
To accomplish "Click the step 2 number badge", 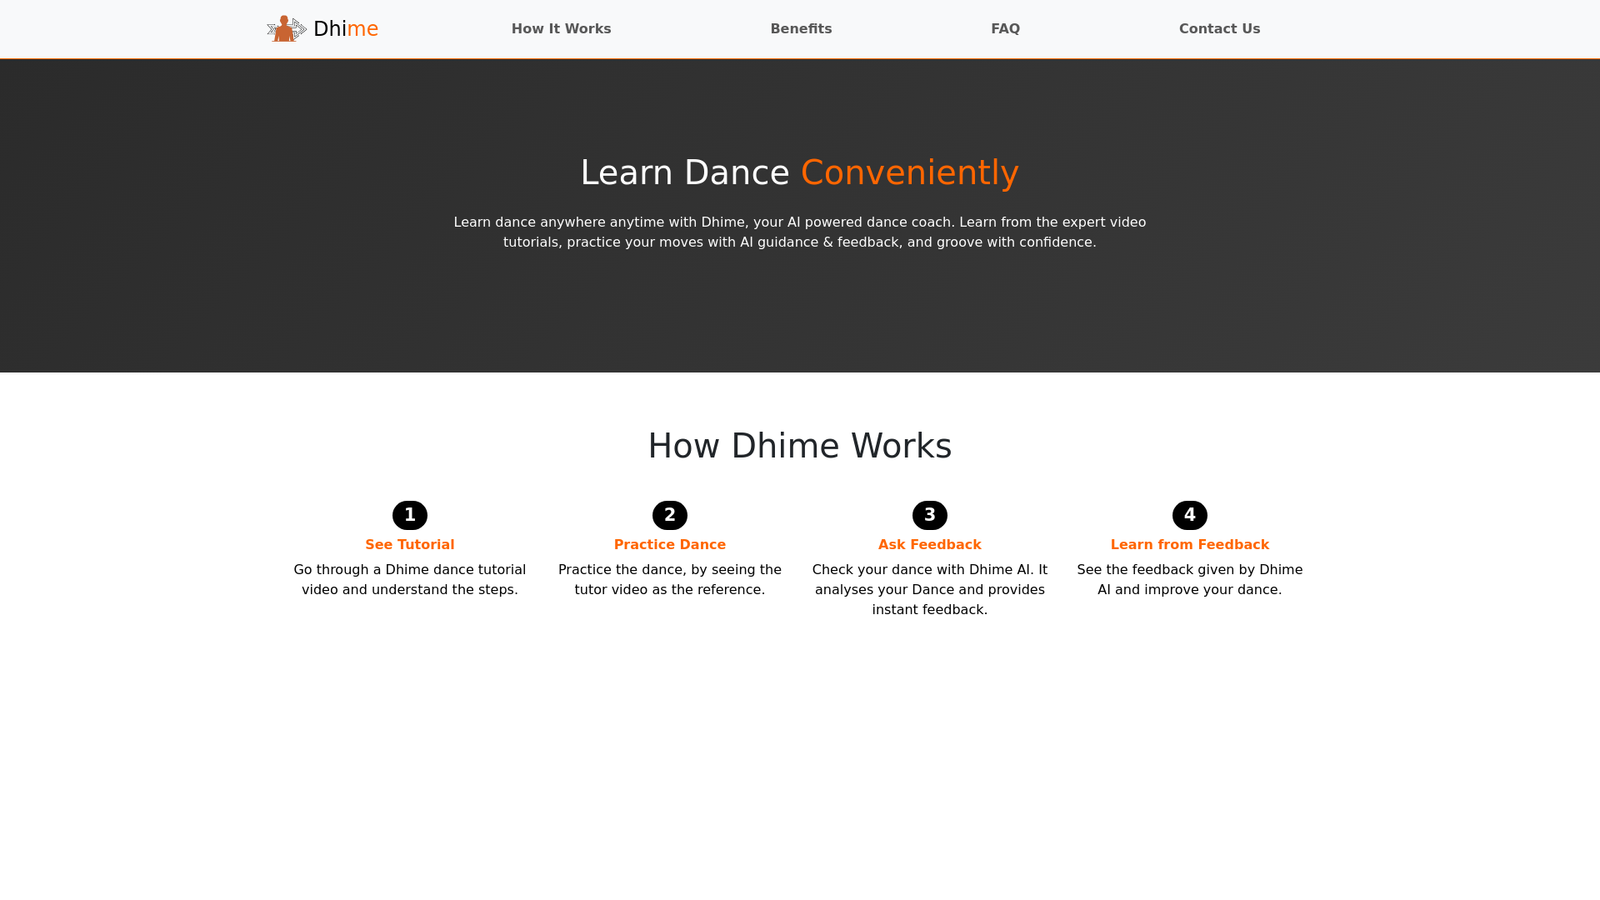I will click(670, 515).
